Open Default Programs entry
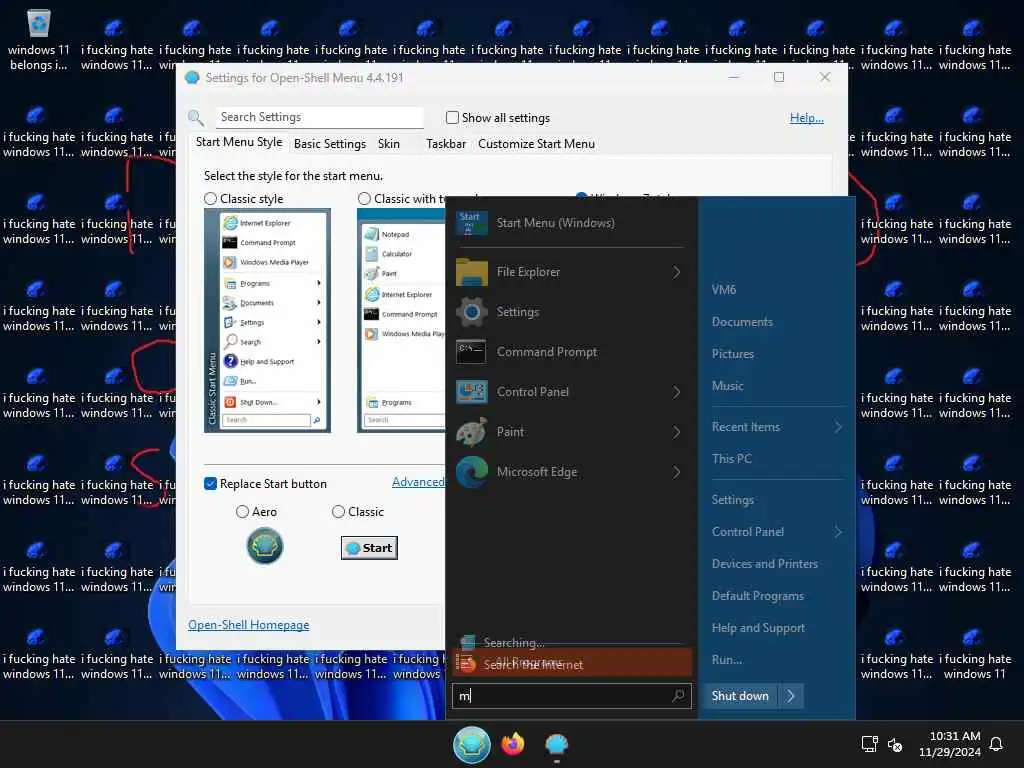The image size is (1024, 768). pos(758,596)
